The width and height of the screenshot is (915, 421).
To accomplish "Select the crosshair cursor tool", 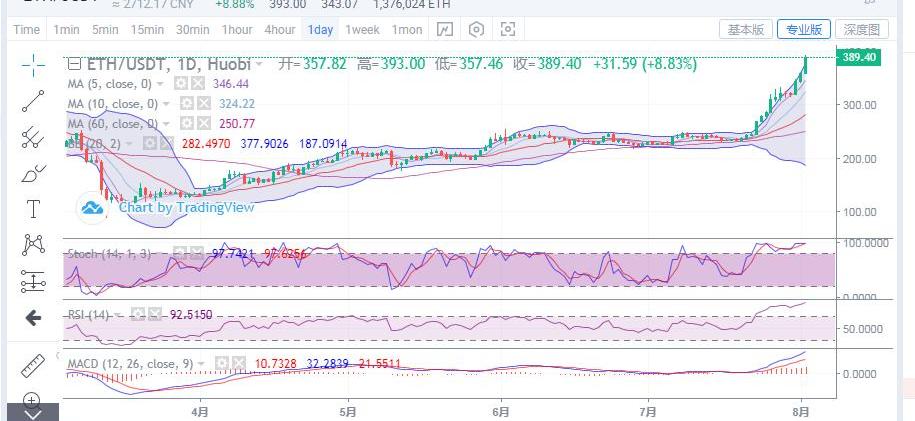I will click(33, 65).
